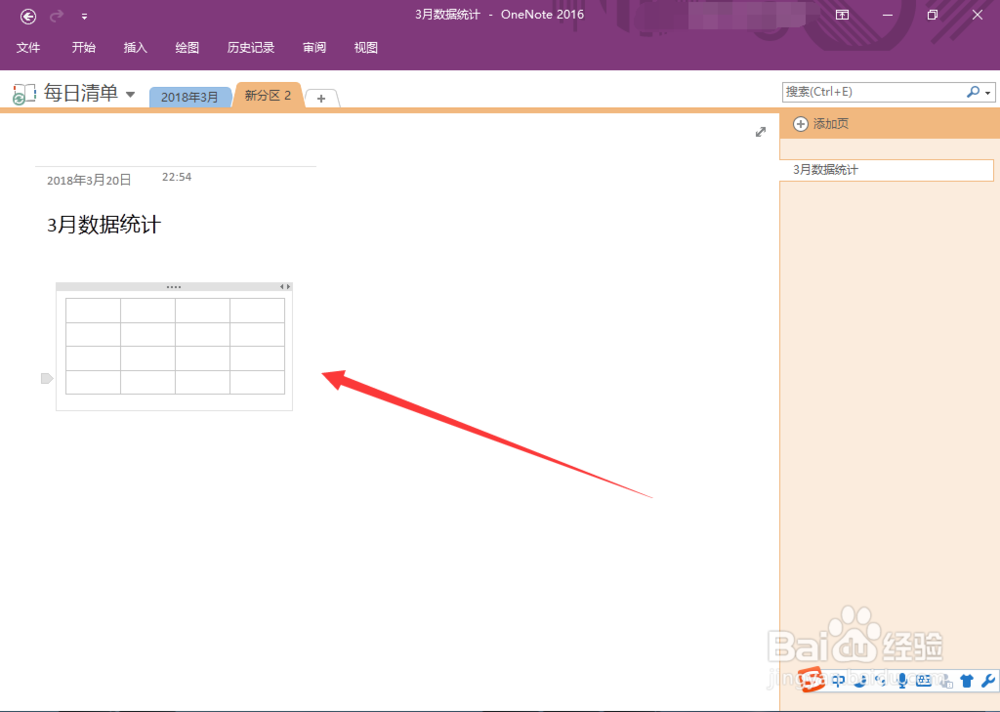
Task: Open the search scope dropdown arrow
Action: [x=988, y=91]
